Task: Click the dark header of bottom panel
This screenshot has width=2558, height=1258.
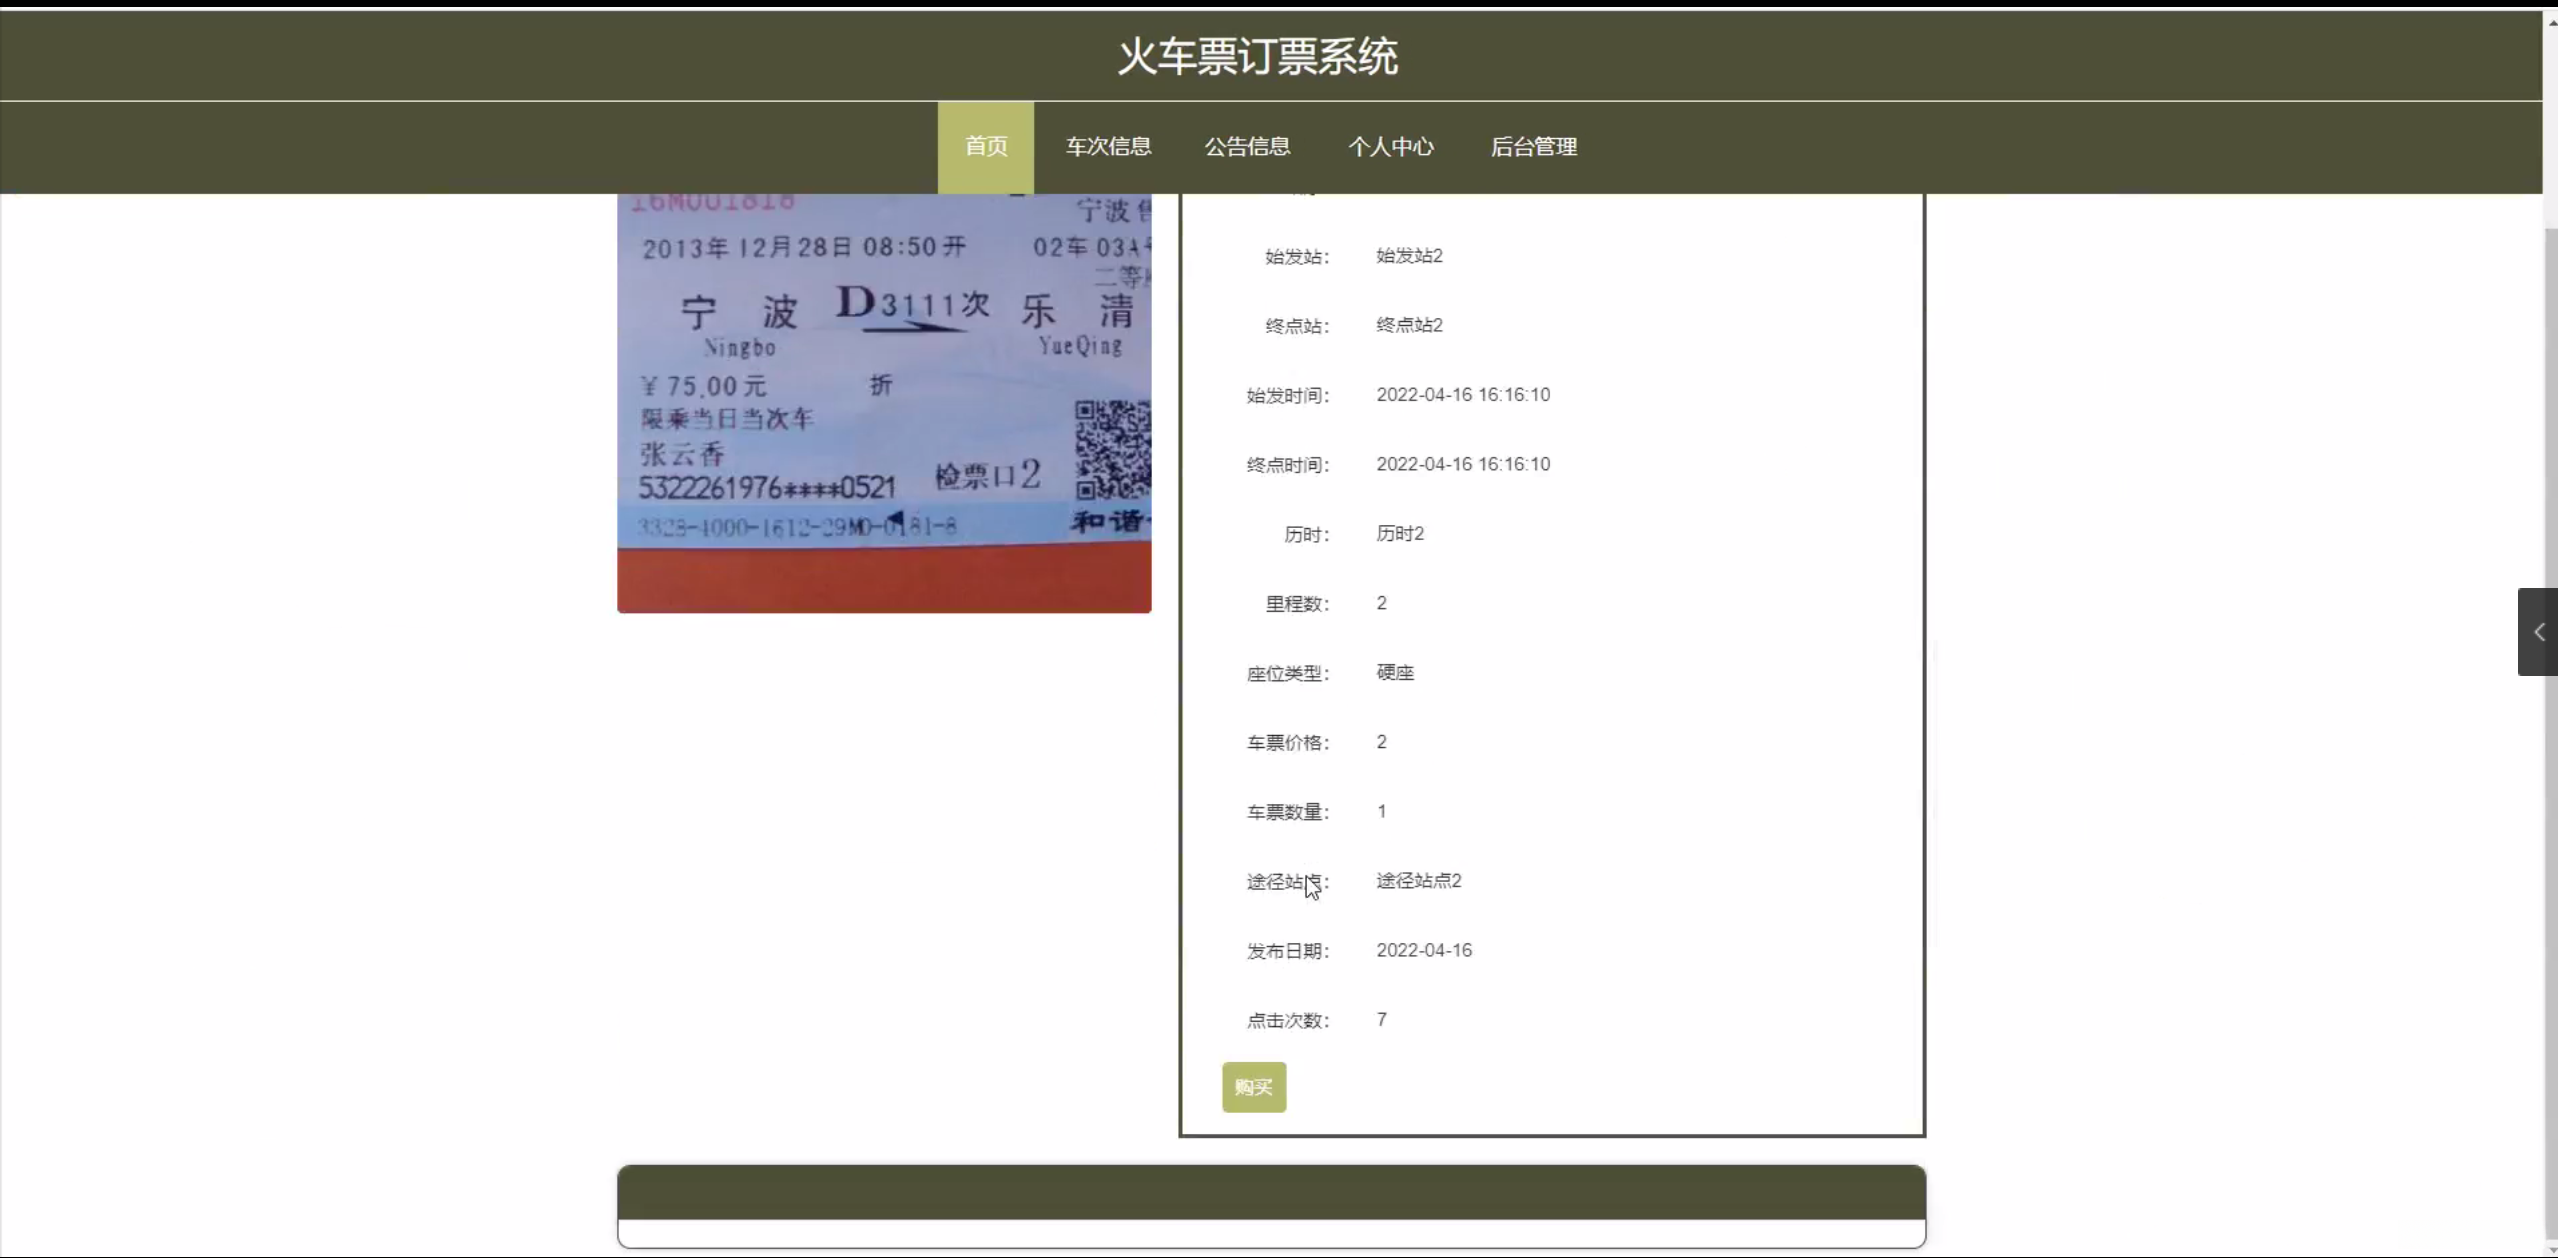Action: [x=1271, y=1192]
